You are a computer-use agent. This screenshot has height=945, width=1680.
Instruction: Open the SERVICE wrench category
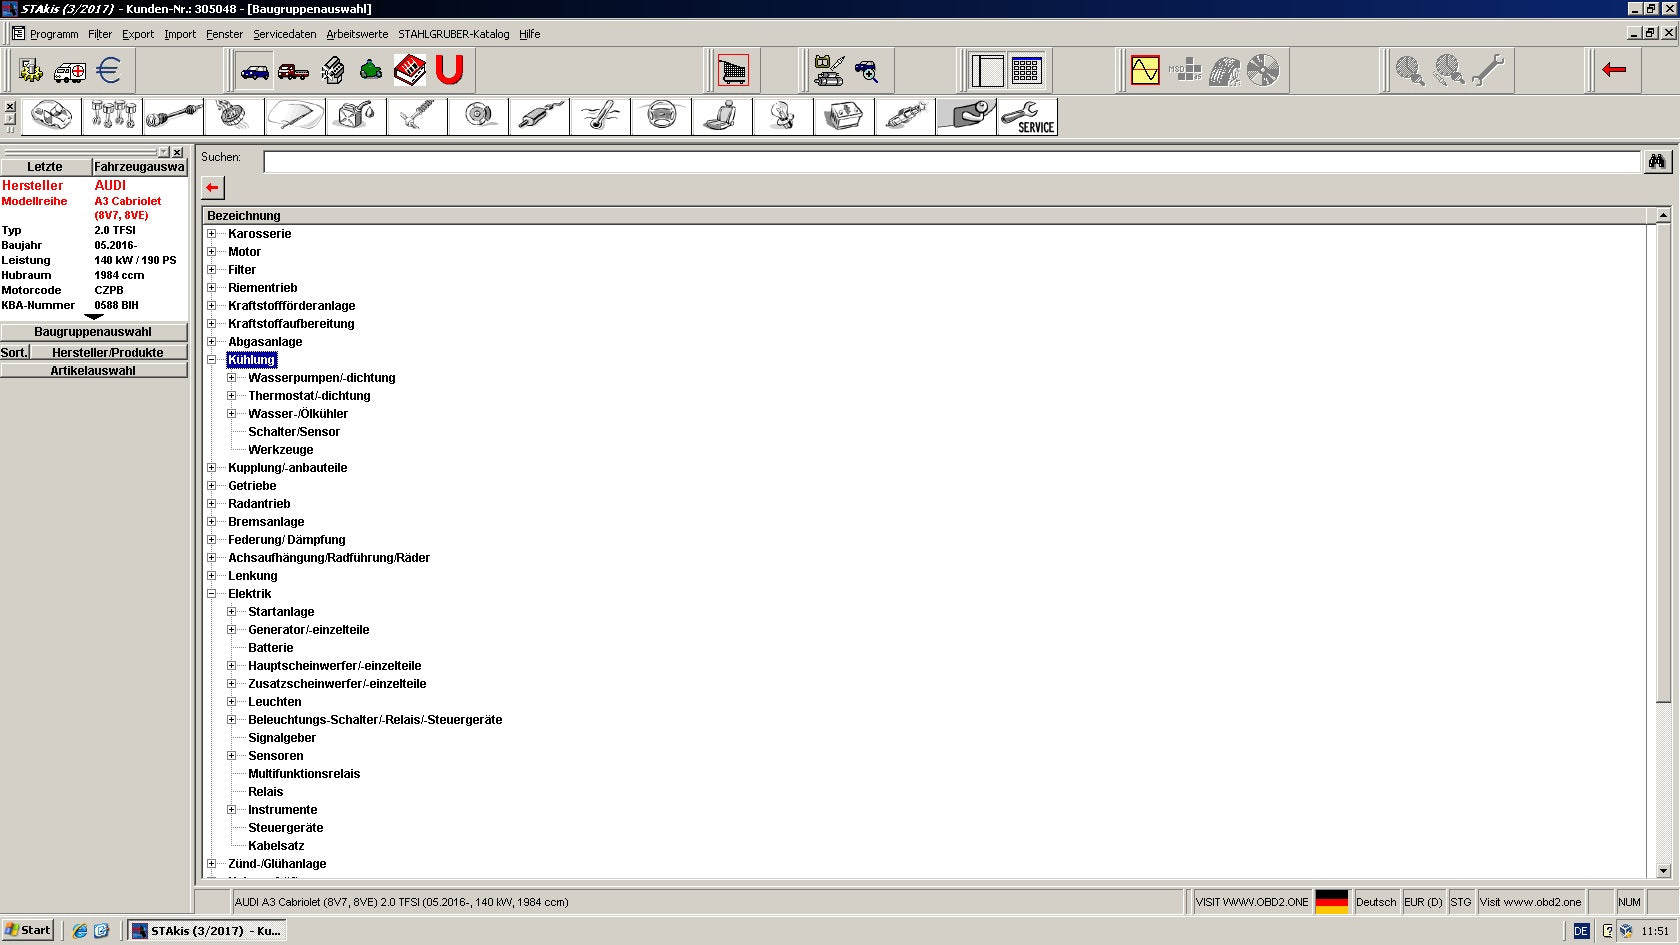[1027, 117]
